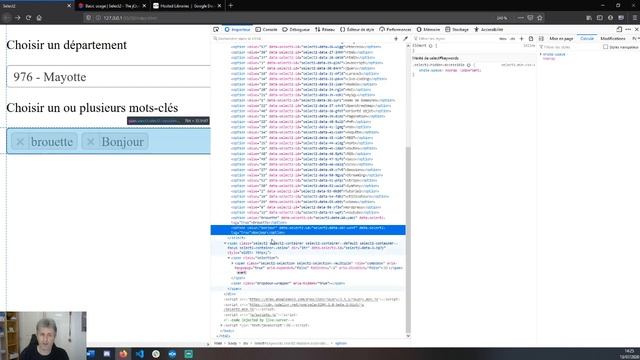Viewport: 640px width, 360px height.
Task: Switch to the Réseau tab
Action: tap(325, 29)
